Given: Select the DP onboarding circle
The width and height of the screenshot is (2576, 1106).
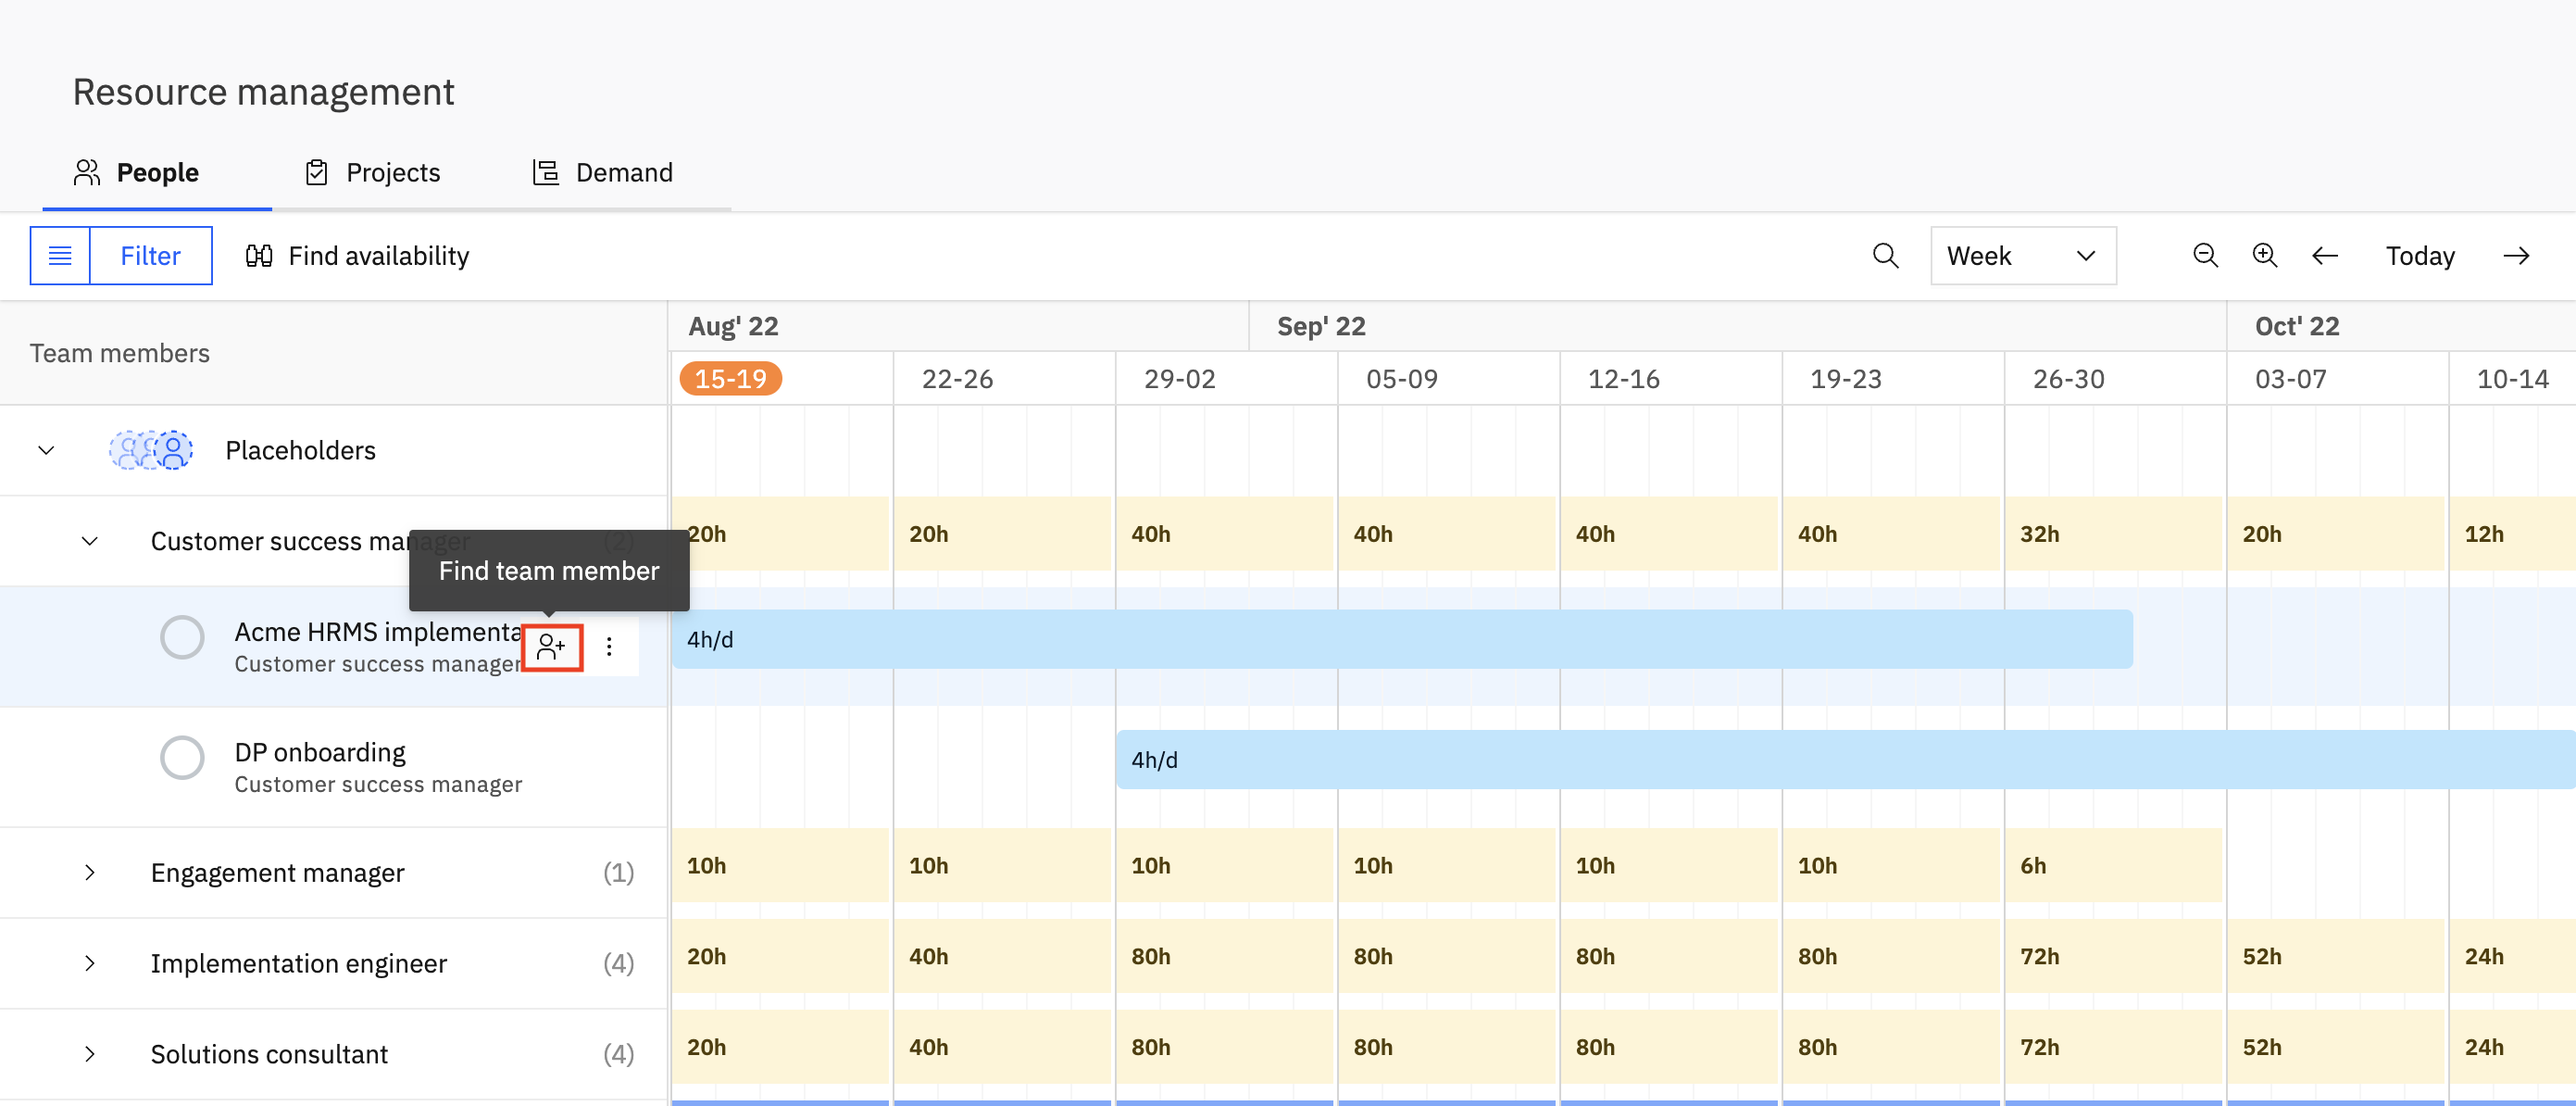Looking at the screenshot, I should tap(182, 758).
